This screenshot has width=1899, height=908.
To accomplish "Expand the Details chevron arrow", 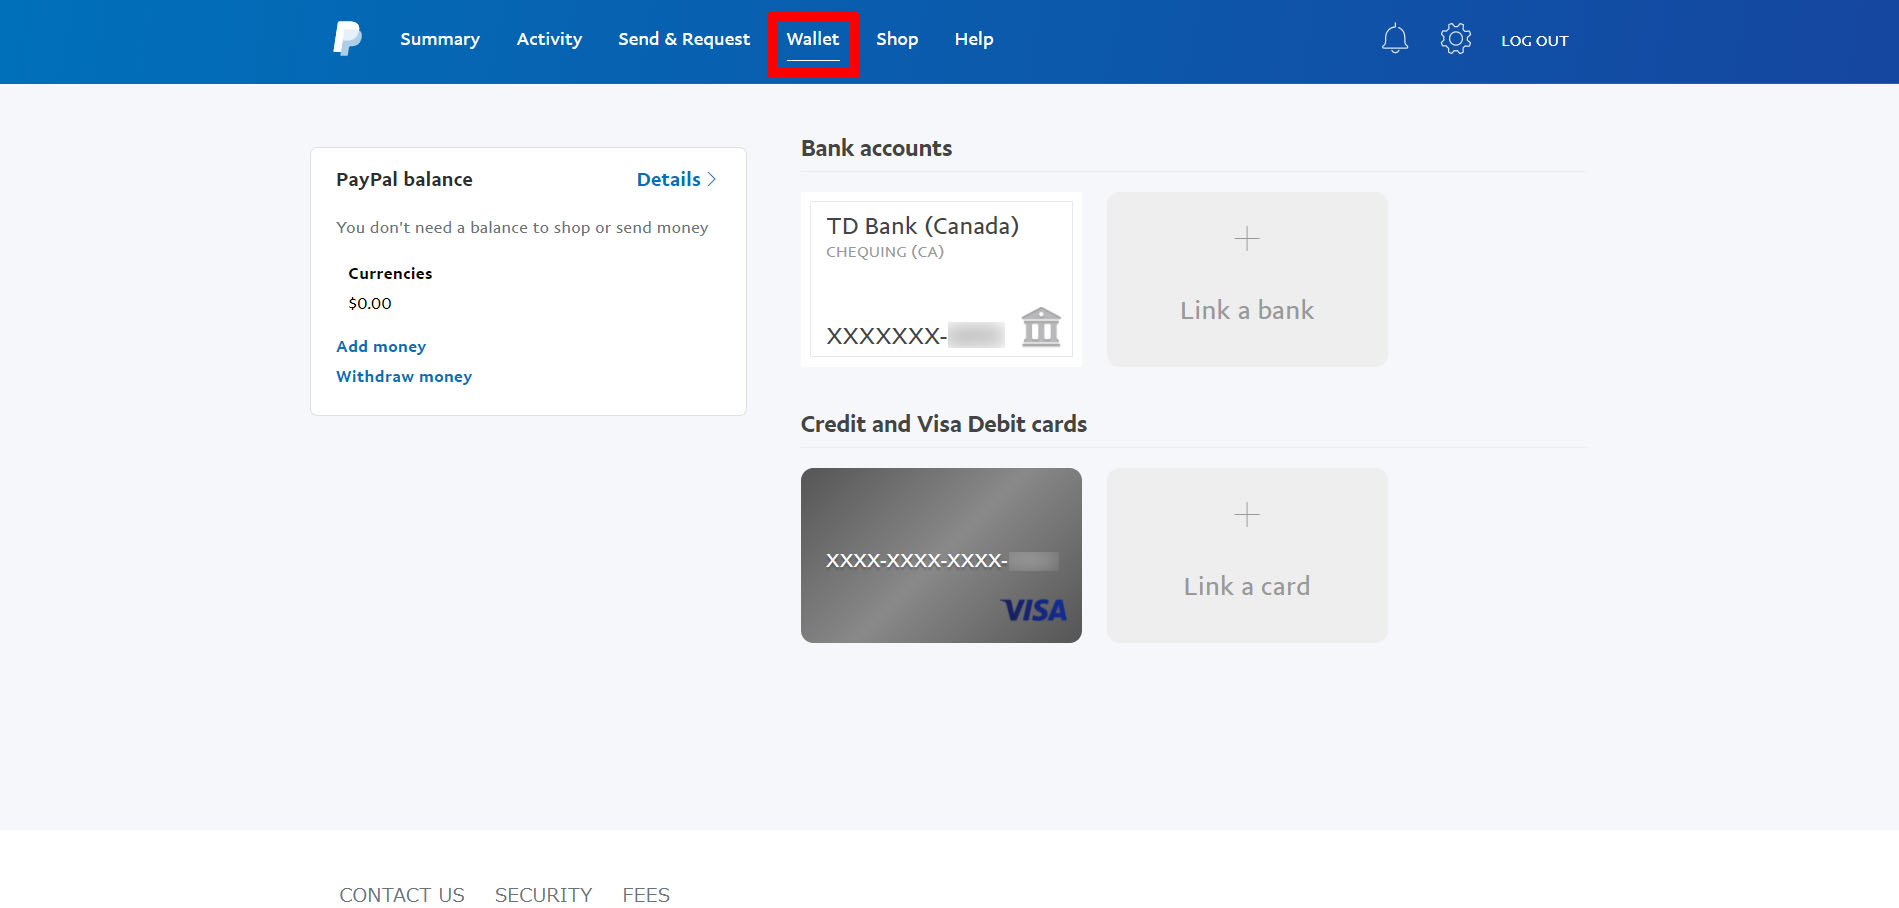I will [x=711, y=179].
